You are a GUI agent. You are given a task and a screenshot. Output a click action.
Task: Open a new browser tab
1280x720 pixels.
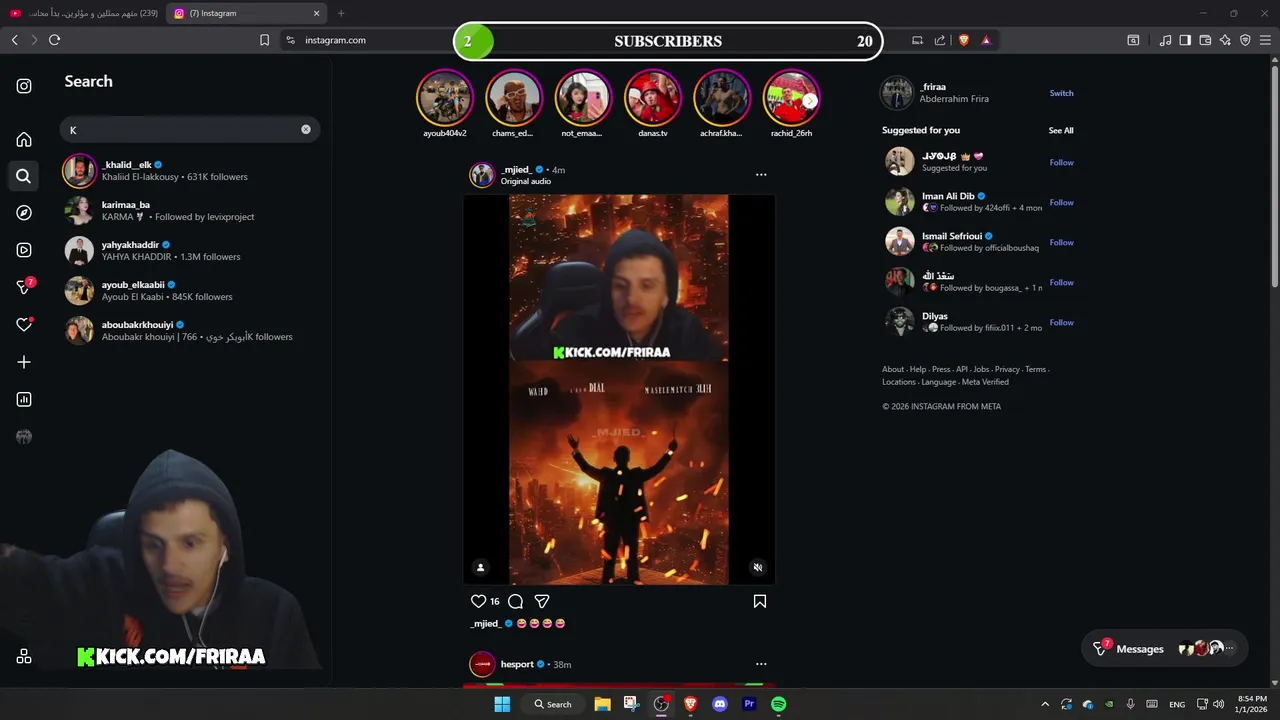pyautogui.click(x=341, y=13)
